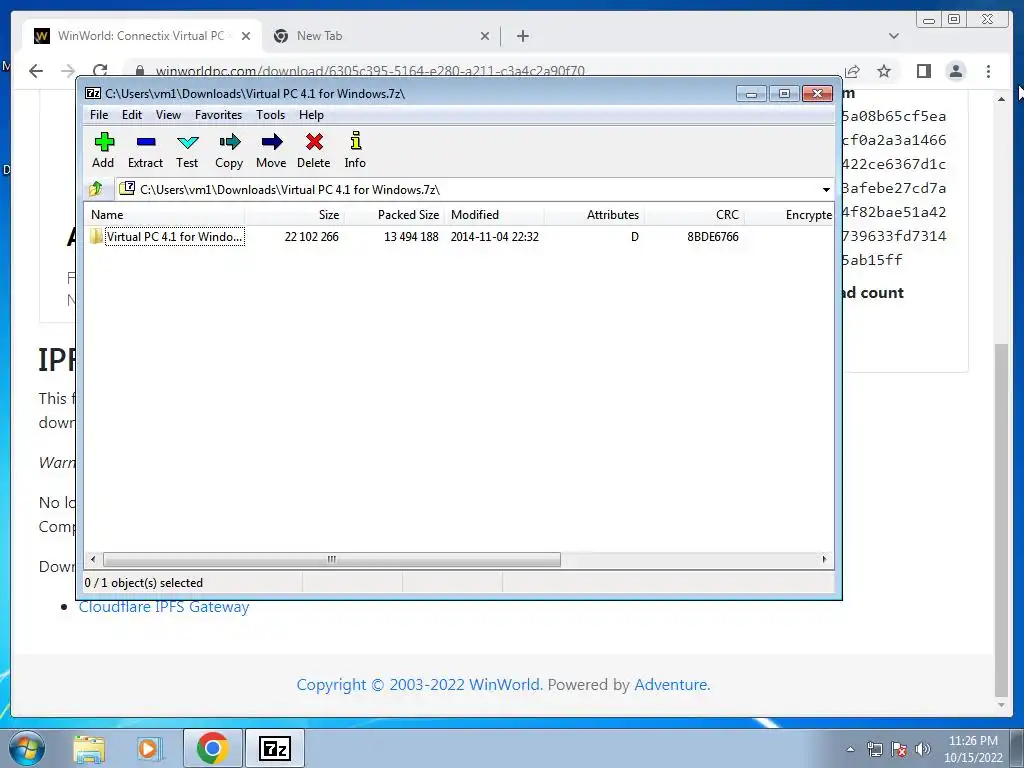This screenshot has width=1024, height=768.
Task: Open Chrome profile avatar menu
Action: (x=956, y=71)
